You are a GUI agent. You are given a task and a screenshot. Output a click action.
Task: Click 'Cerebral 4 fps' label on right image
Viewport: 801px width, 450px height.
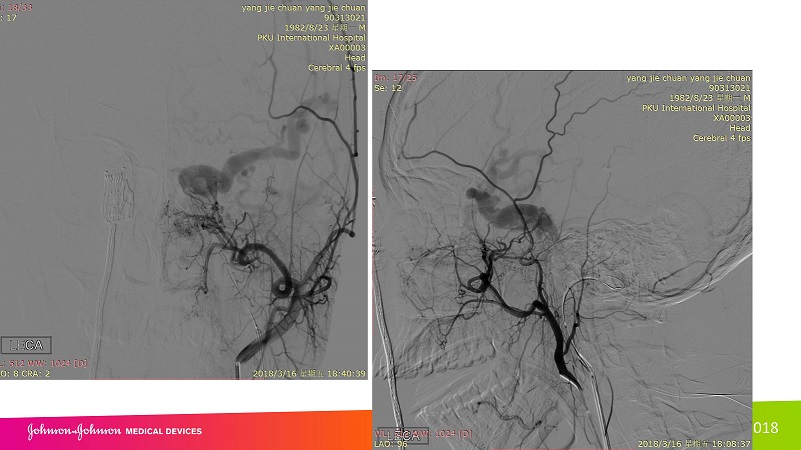point(720,138)
